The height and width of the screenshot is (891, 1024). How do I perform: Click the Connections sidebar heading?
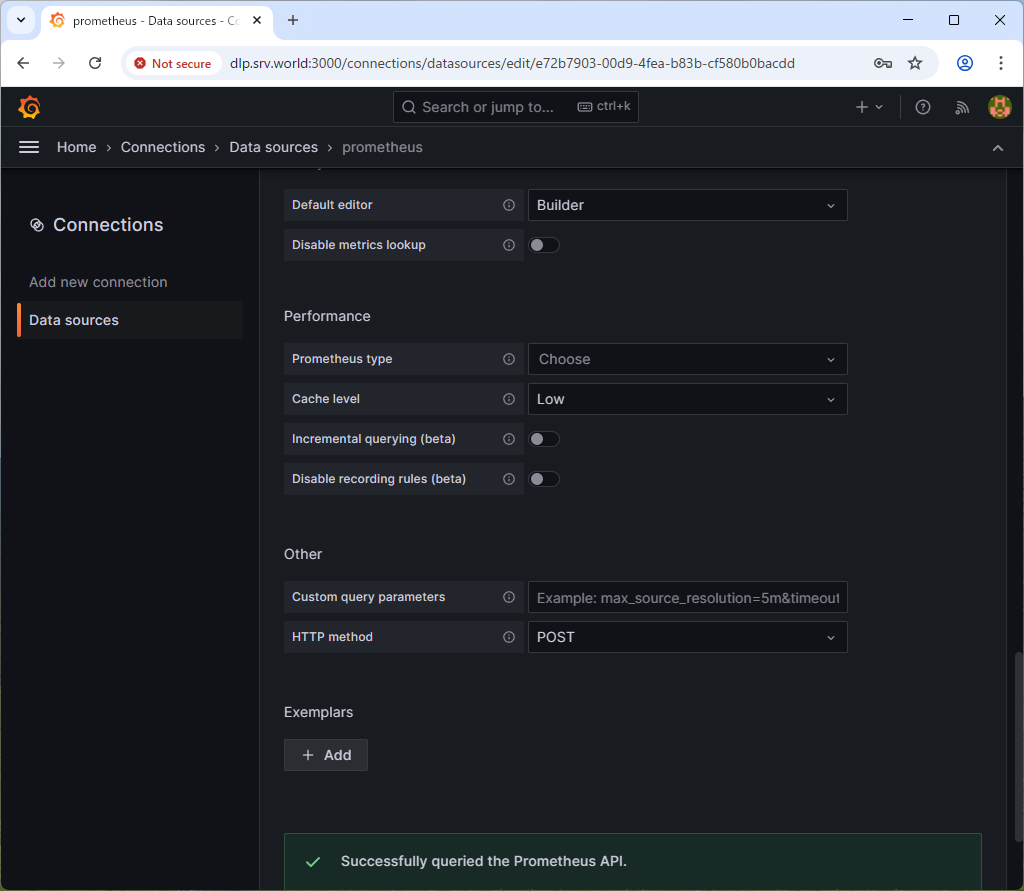click(108, 225)
